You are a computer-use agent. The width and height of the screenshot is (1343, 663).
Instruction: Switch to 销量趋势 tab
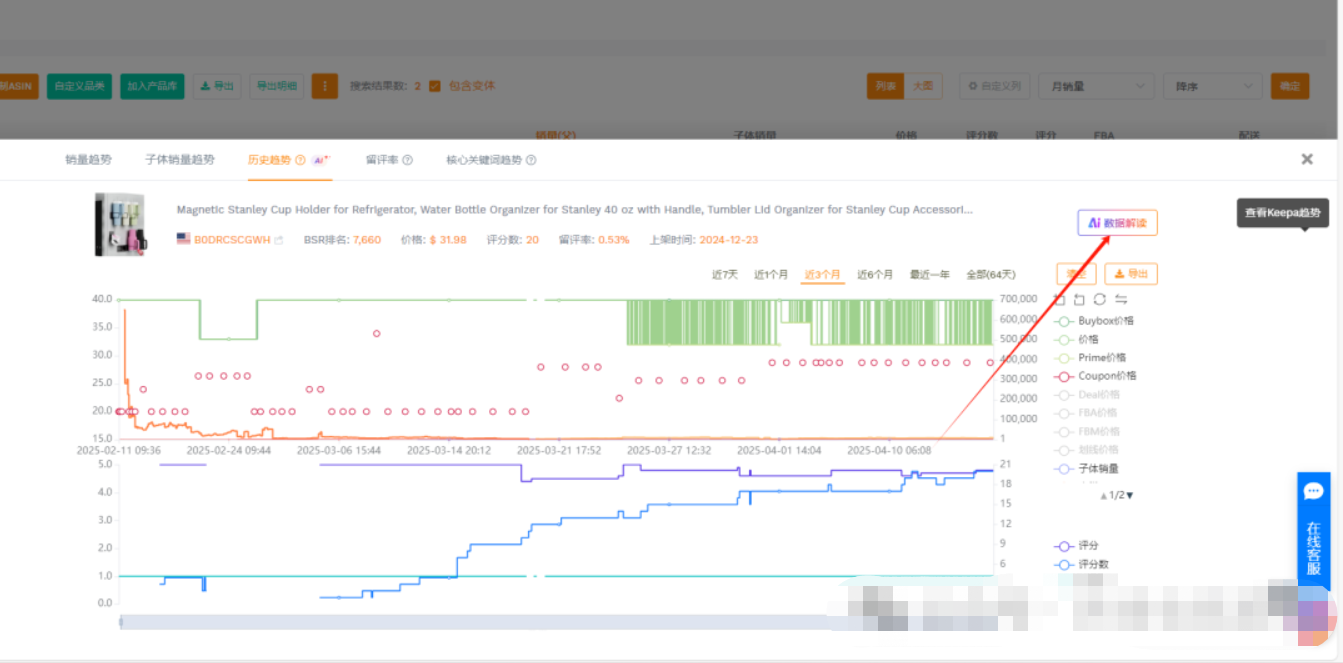[88, 160]
